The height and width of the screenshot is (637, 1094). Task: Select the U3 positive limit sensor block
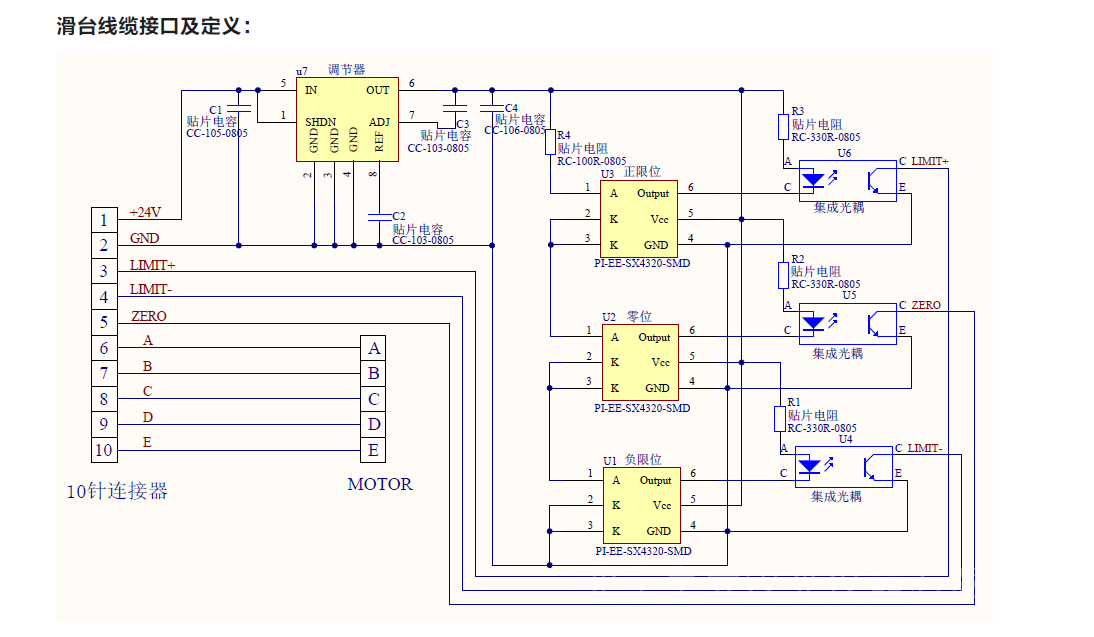[x=638, y=219]
